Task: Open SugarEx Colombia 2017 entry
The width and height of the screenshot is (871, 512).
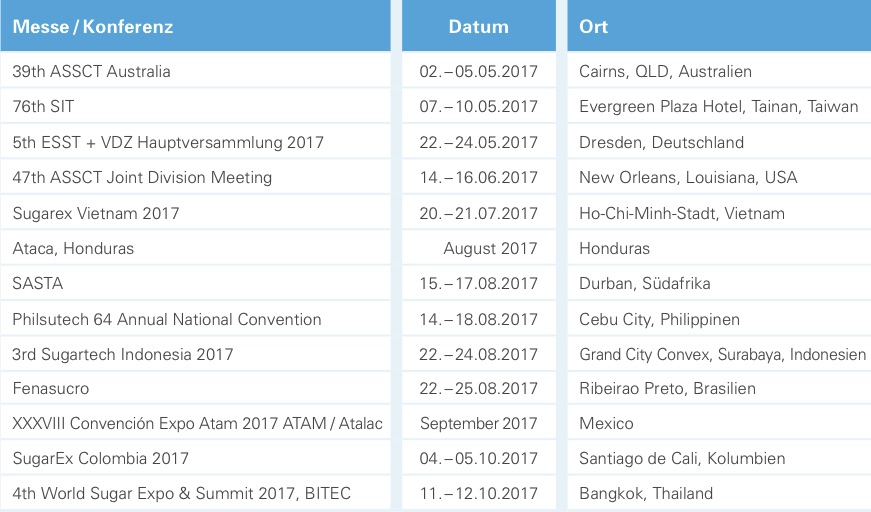Action: click(x=101, y=458)
